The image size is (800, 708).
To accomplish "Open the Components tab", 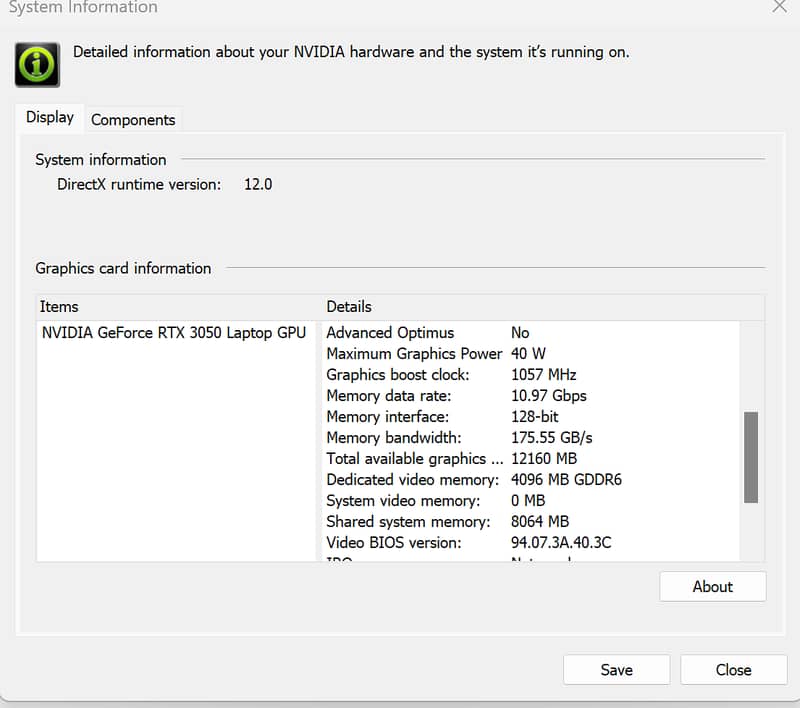I will 133,120.
